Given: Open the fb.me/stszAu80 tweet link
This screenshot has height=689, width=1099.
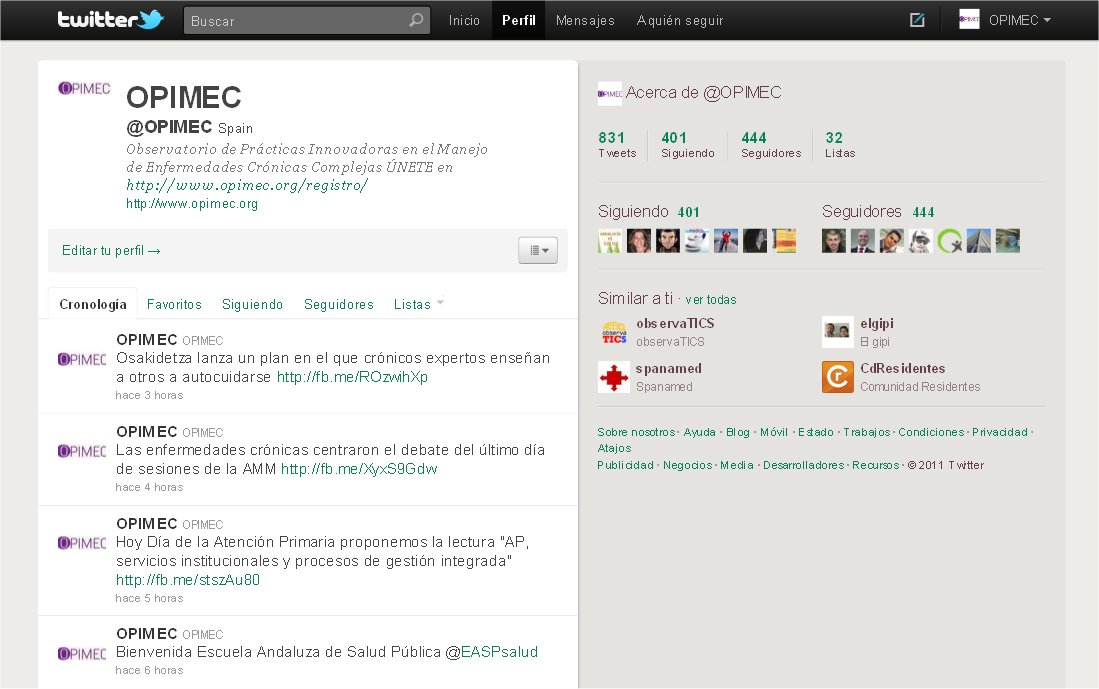Looking at the screenshot, I should (x=188, y=580).
